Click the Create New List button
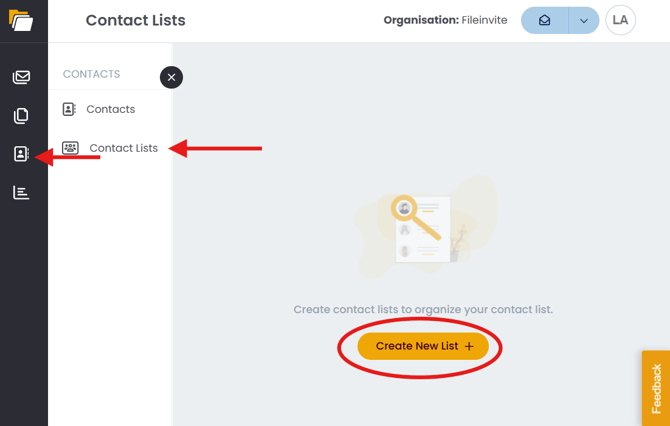Viewport: 670px width, 426px height. coord(423,346)
